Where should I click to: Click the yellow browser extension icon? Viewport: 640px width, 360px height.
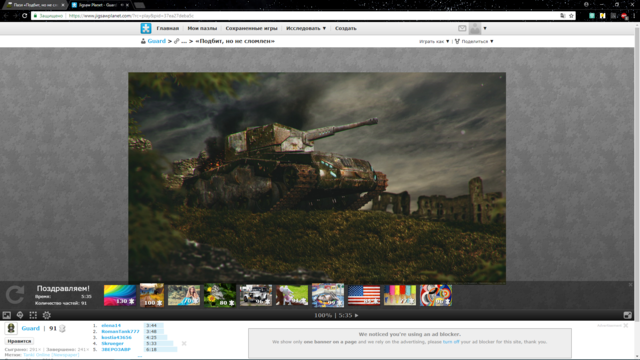point(602,16)
